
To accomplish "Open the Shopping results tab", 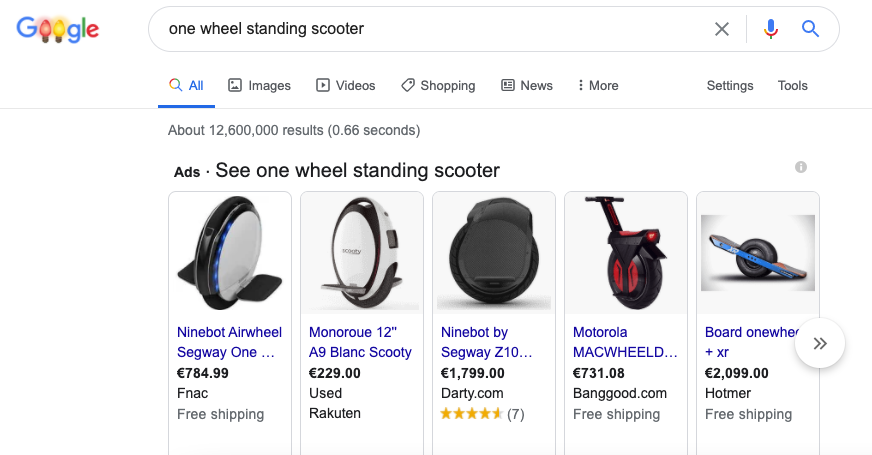I will click(438, 86).
